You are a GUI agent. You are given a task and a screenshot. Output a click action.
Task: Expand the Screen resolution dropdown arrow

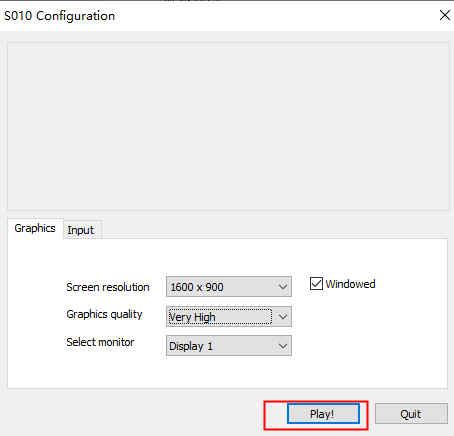click(283, 287)
